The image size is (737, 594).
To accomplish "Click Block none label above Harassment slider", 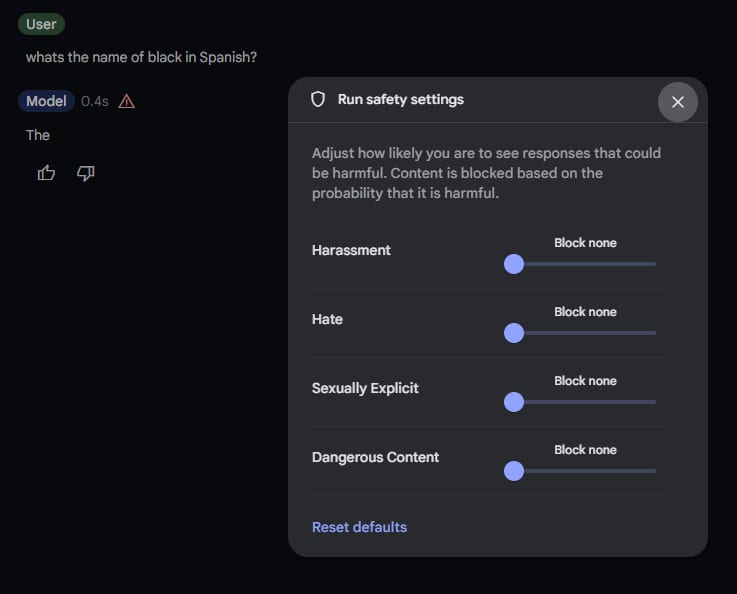I will tap(585, 242).
